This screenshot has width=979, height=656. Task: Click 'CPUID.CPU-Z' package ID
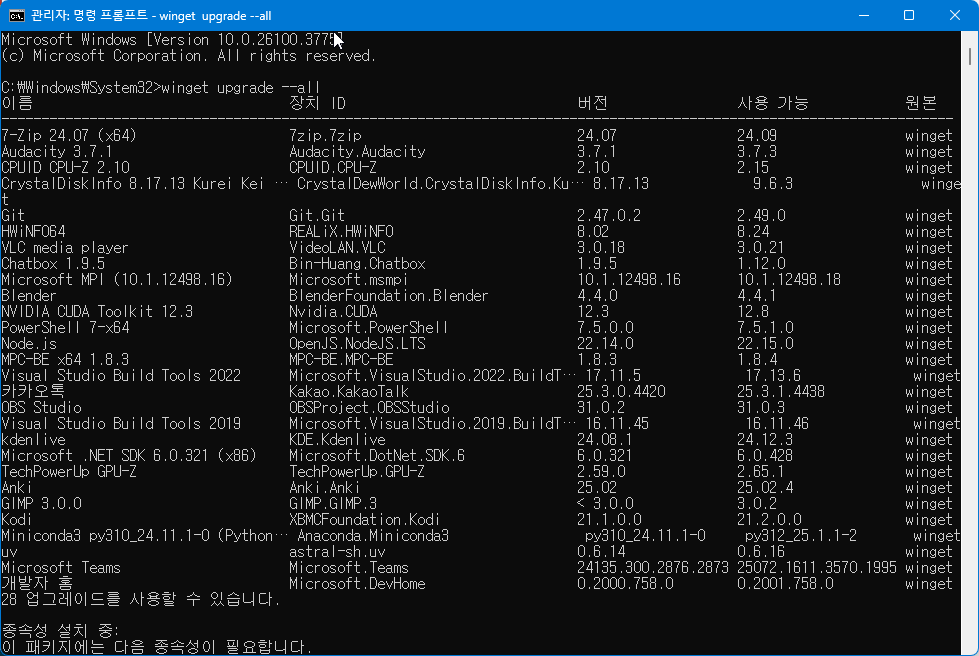333,168
